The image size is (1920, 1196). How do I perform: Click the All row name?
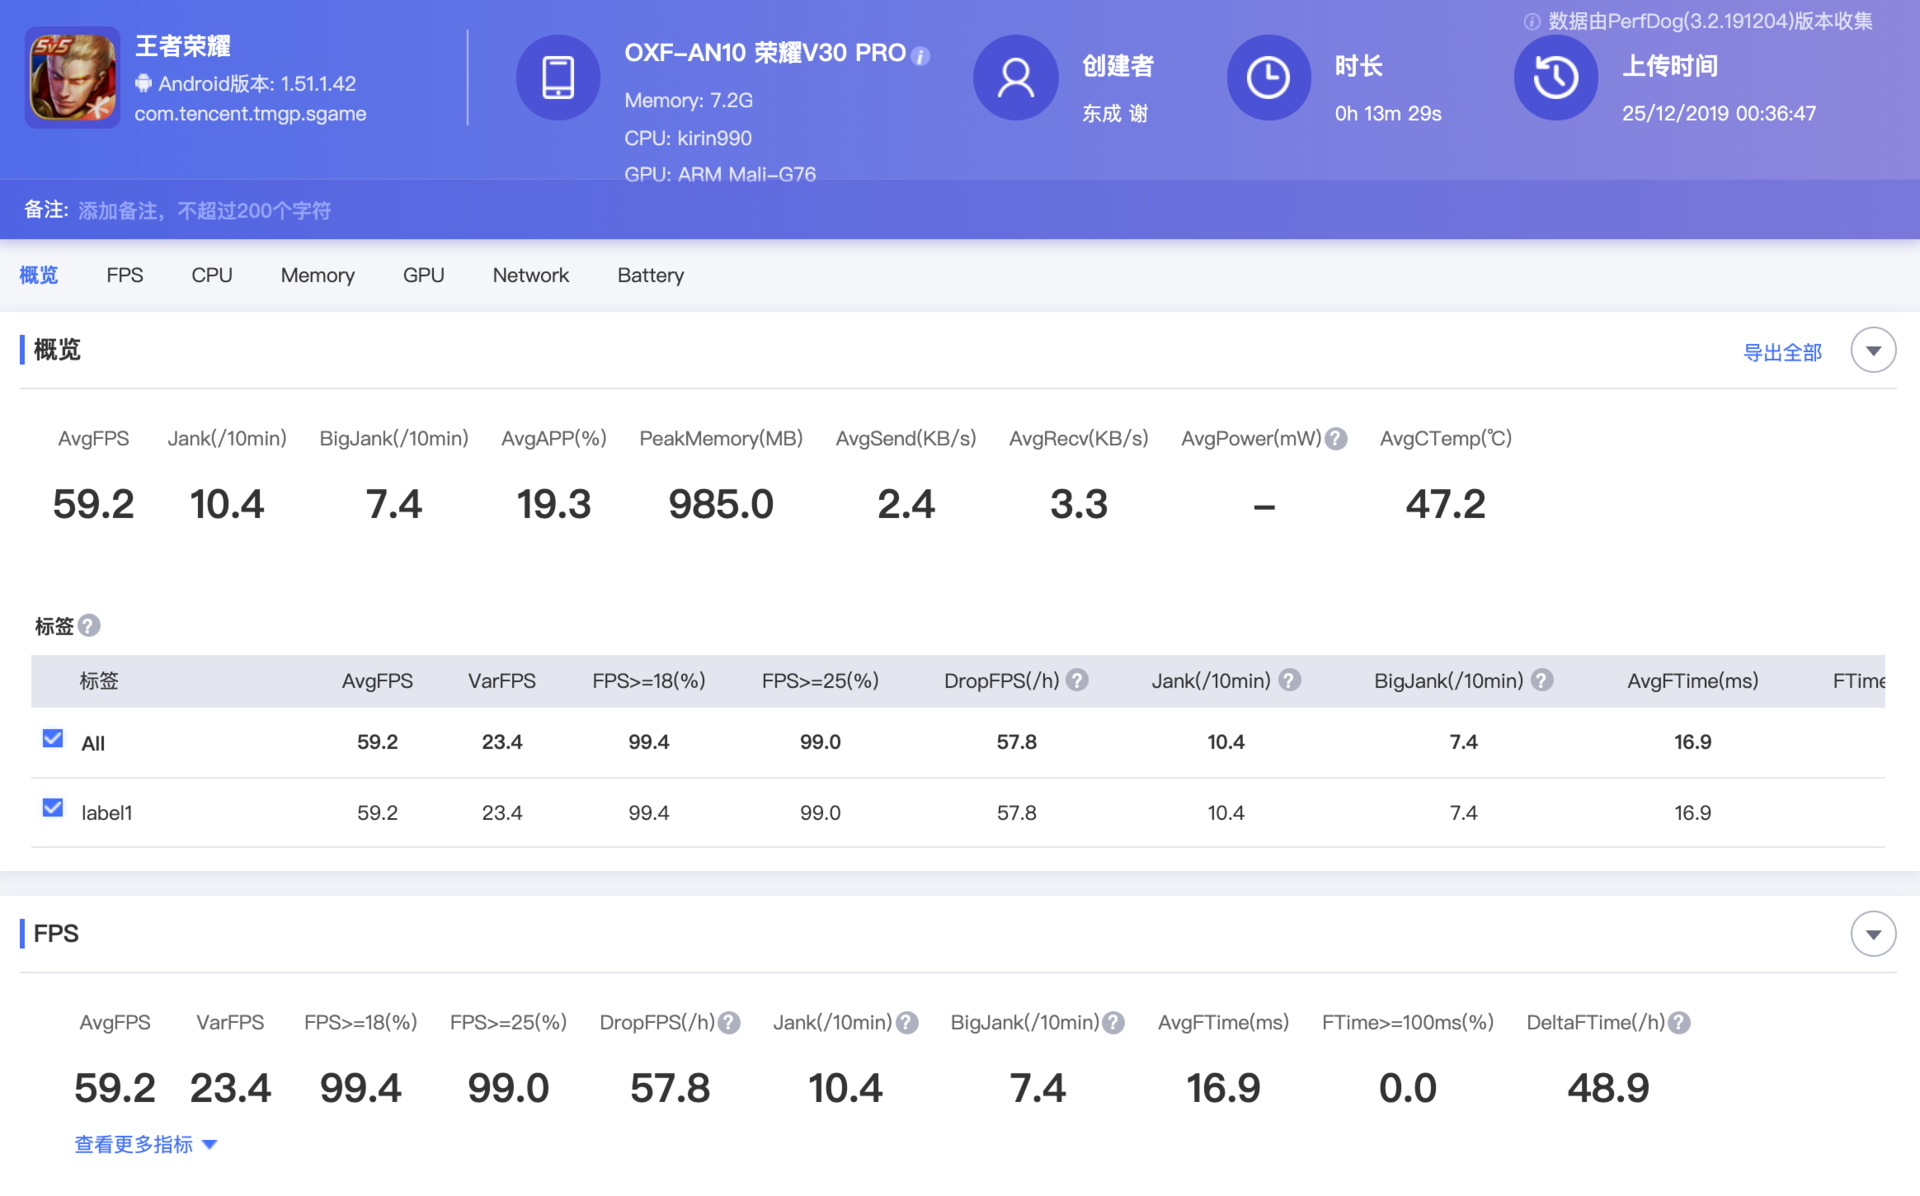pos(93,743)
